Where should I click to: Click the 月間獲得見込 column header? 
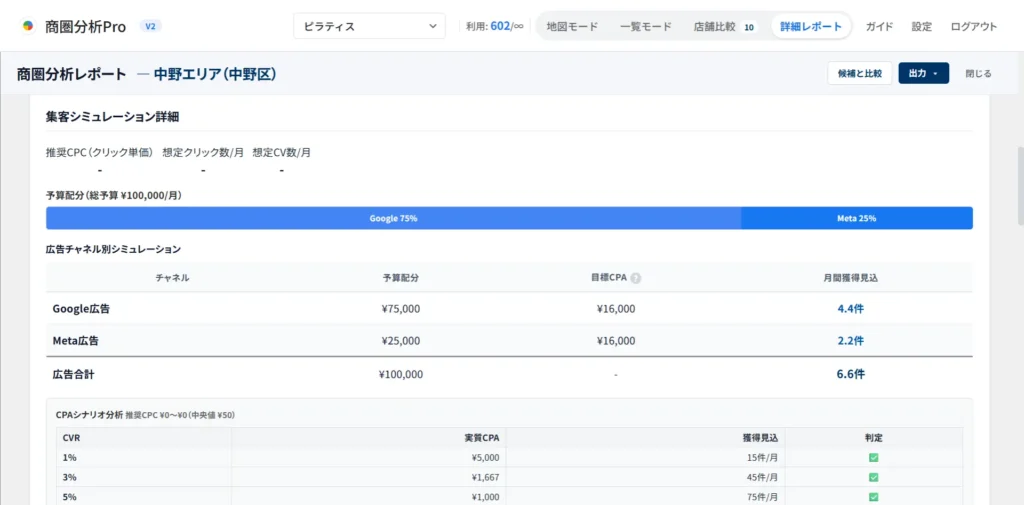(850, 278)
